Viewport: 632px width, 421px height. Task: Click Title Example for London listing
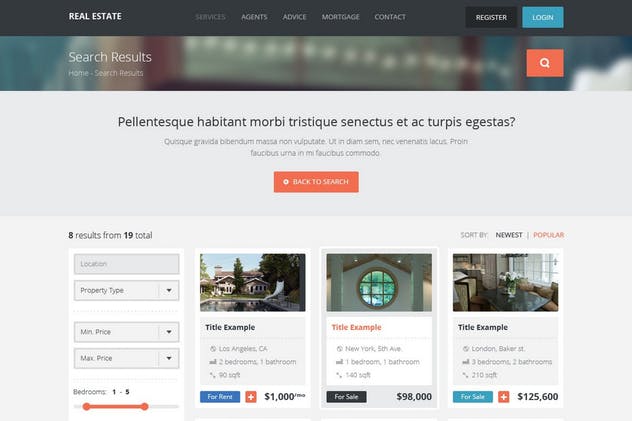[x=483, y=328]
